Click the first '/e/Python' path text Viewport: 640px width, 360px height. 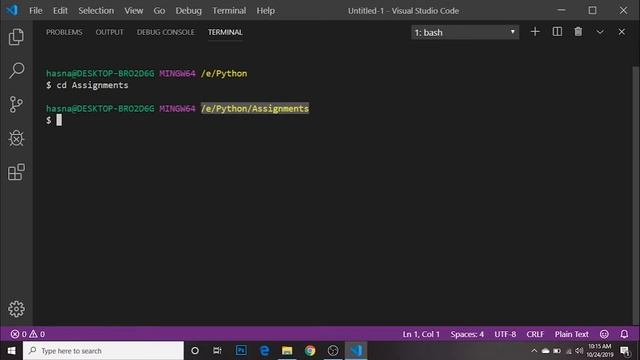[x=224, y=73]
